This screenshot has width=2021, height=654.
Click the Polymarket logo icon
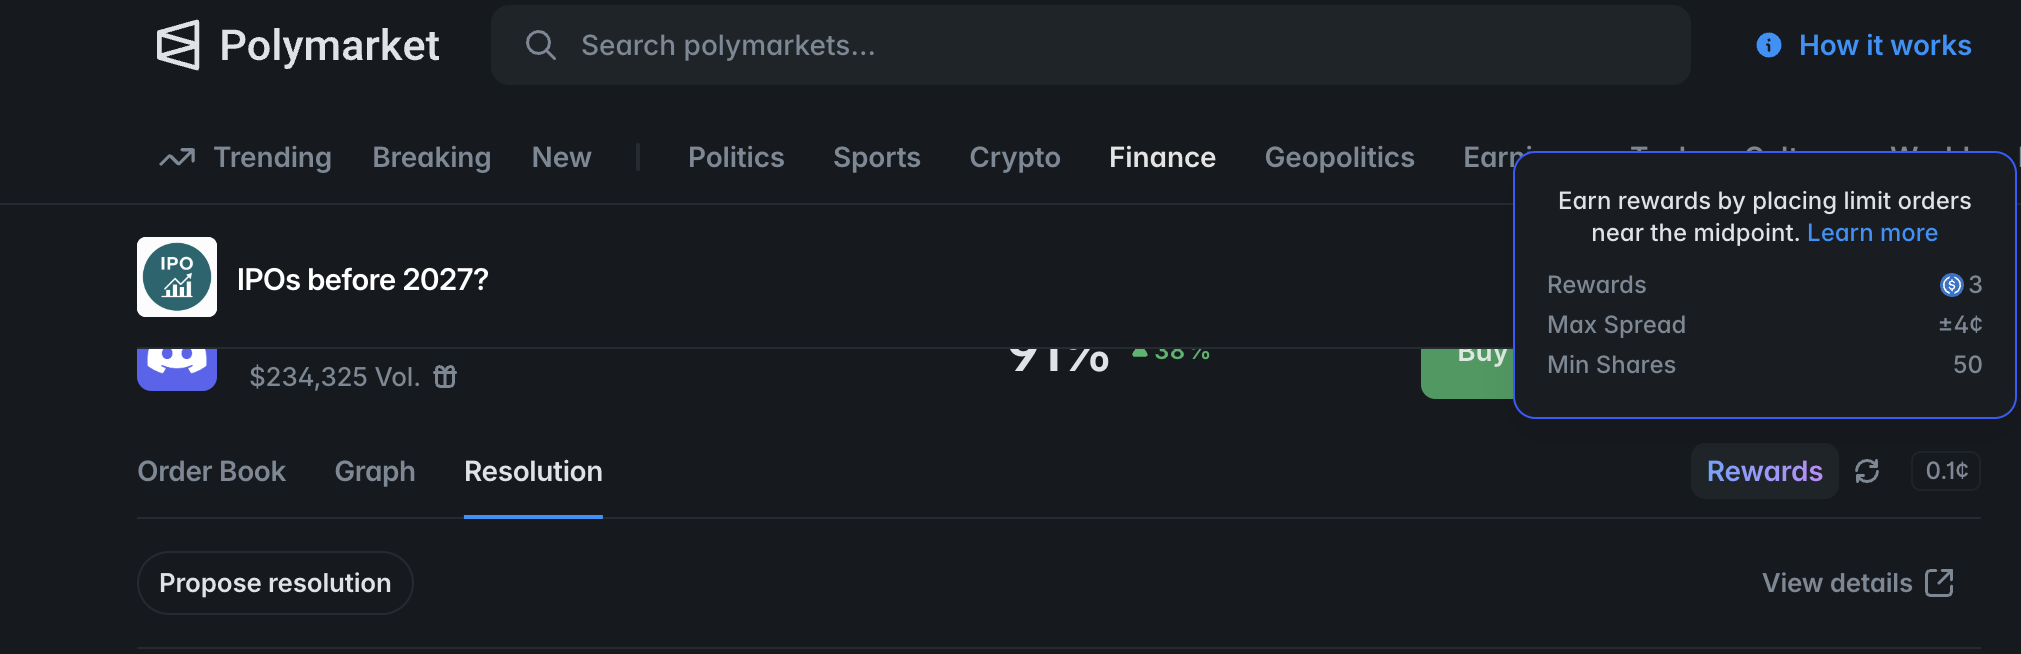(x=177, y=44)
